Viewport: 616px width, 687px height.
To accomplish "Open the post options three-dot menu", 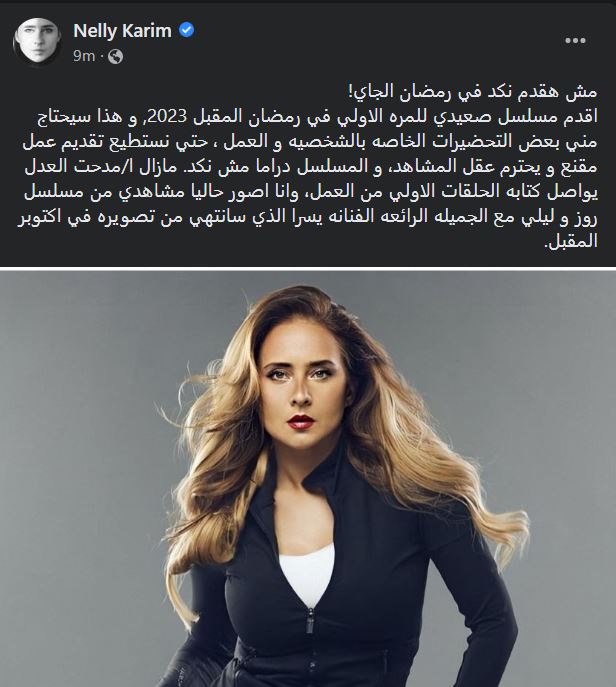I will (575, 40).
